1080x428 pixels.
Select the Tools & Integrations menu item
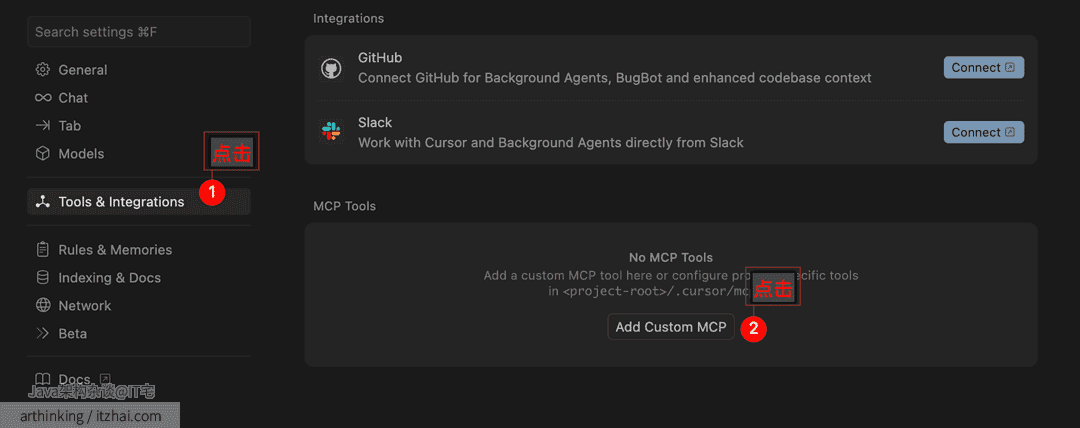[139, 202]
